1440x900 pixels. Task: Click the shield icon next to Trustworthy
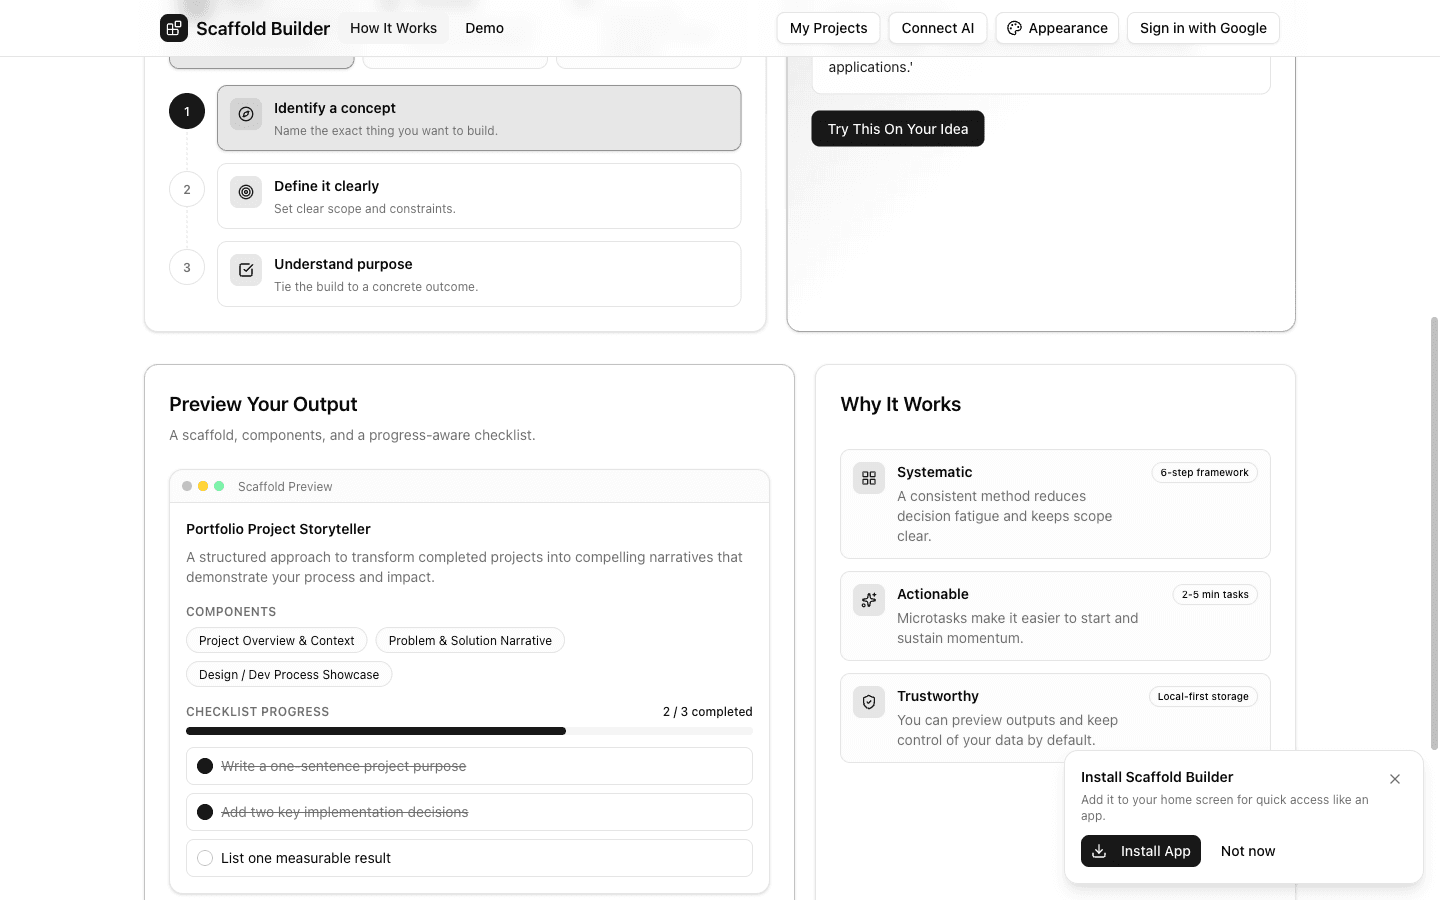869,702
